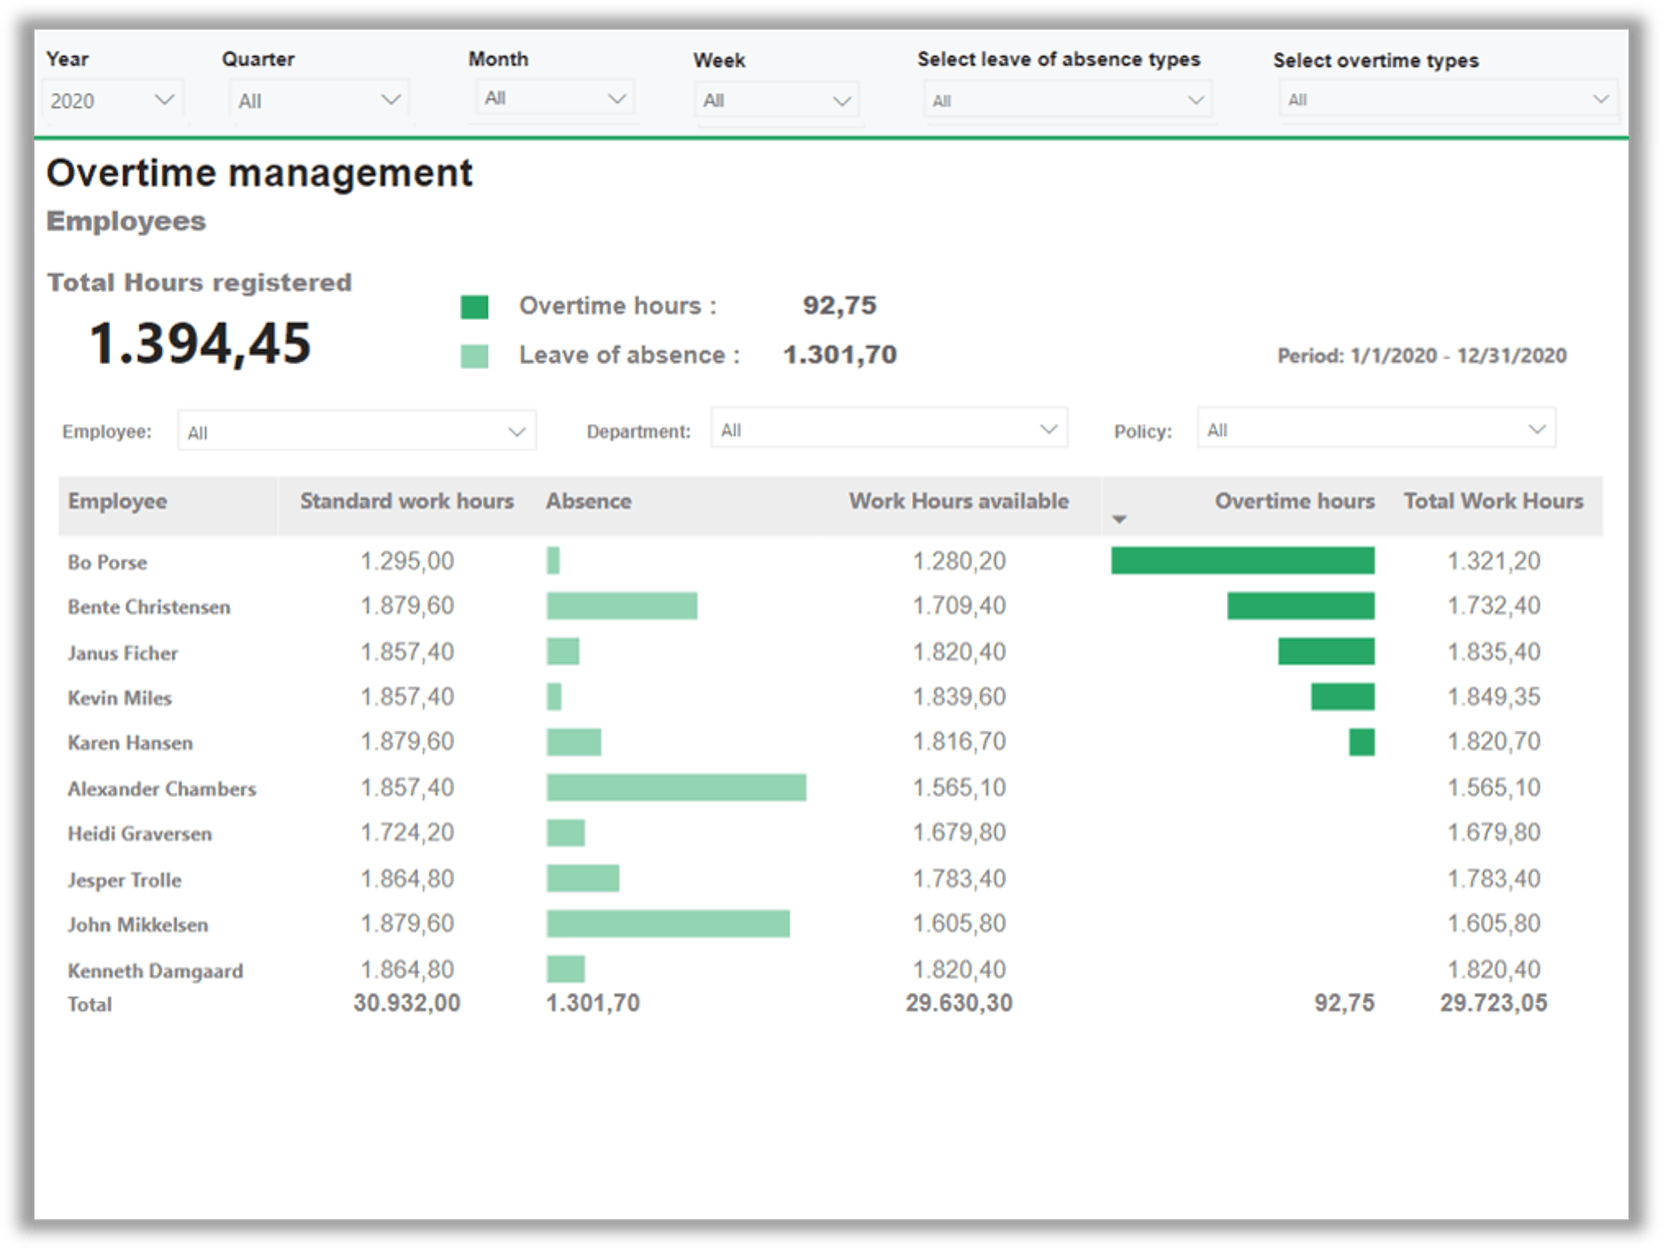Click Alexander Chambers's work hours available 1.565,10
Image resolution: width=1663 pixels, height=1249 pixels.
pyautogui.click(x=958, y=788)
